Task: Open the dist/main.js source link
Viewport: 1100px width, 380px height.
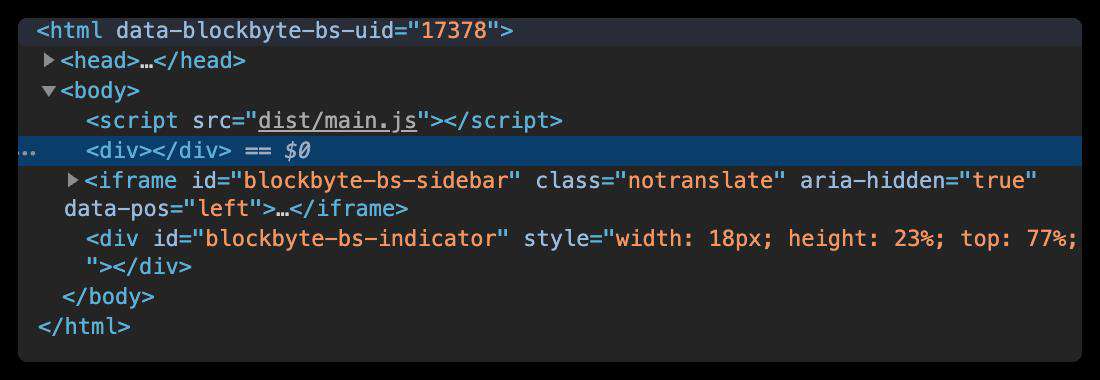Action: 338,121
